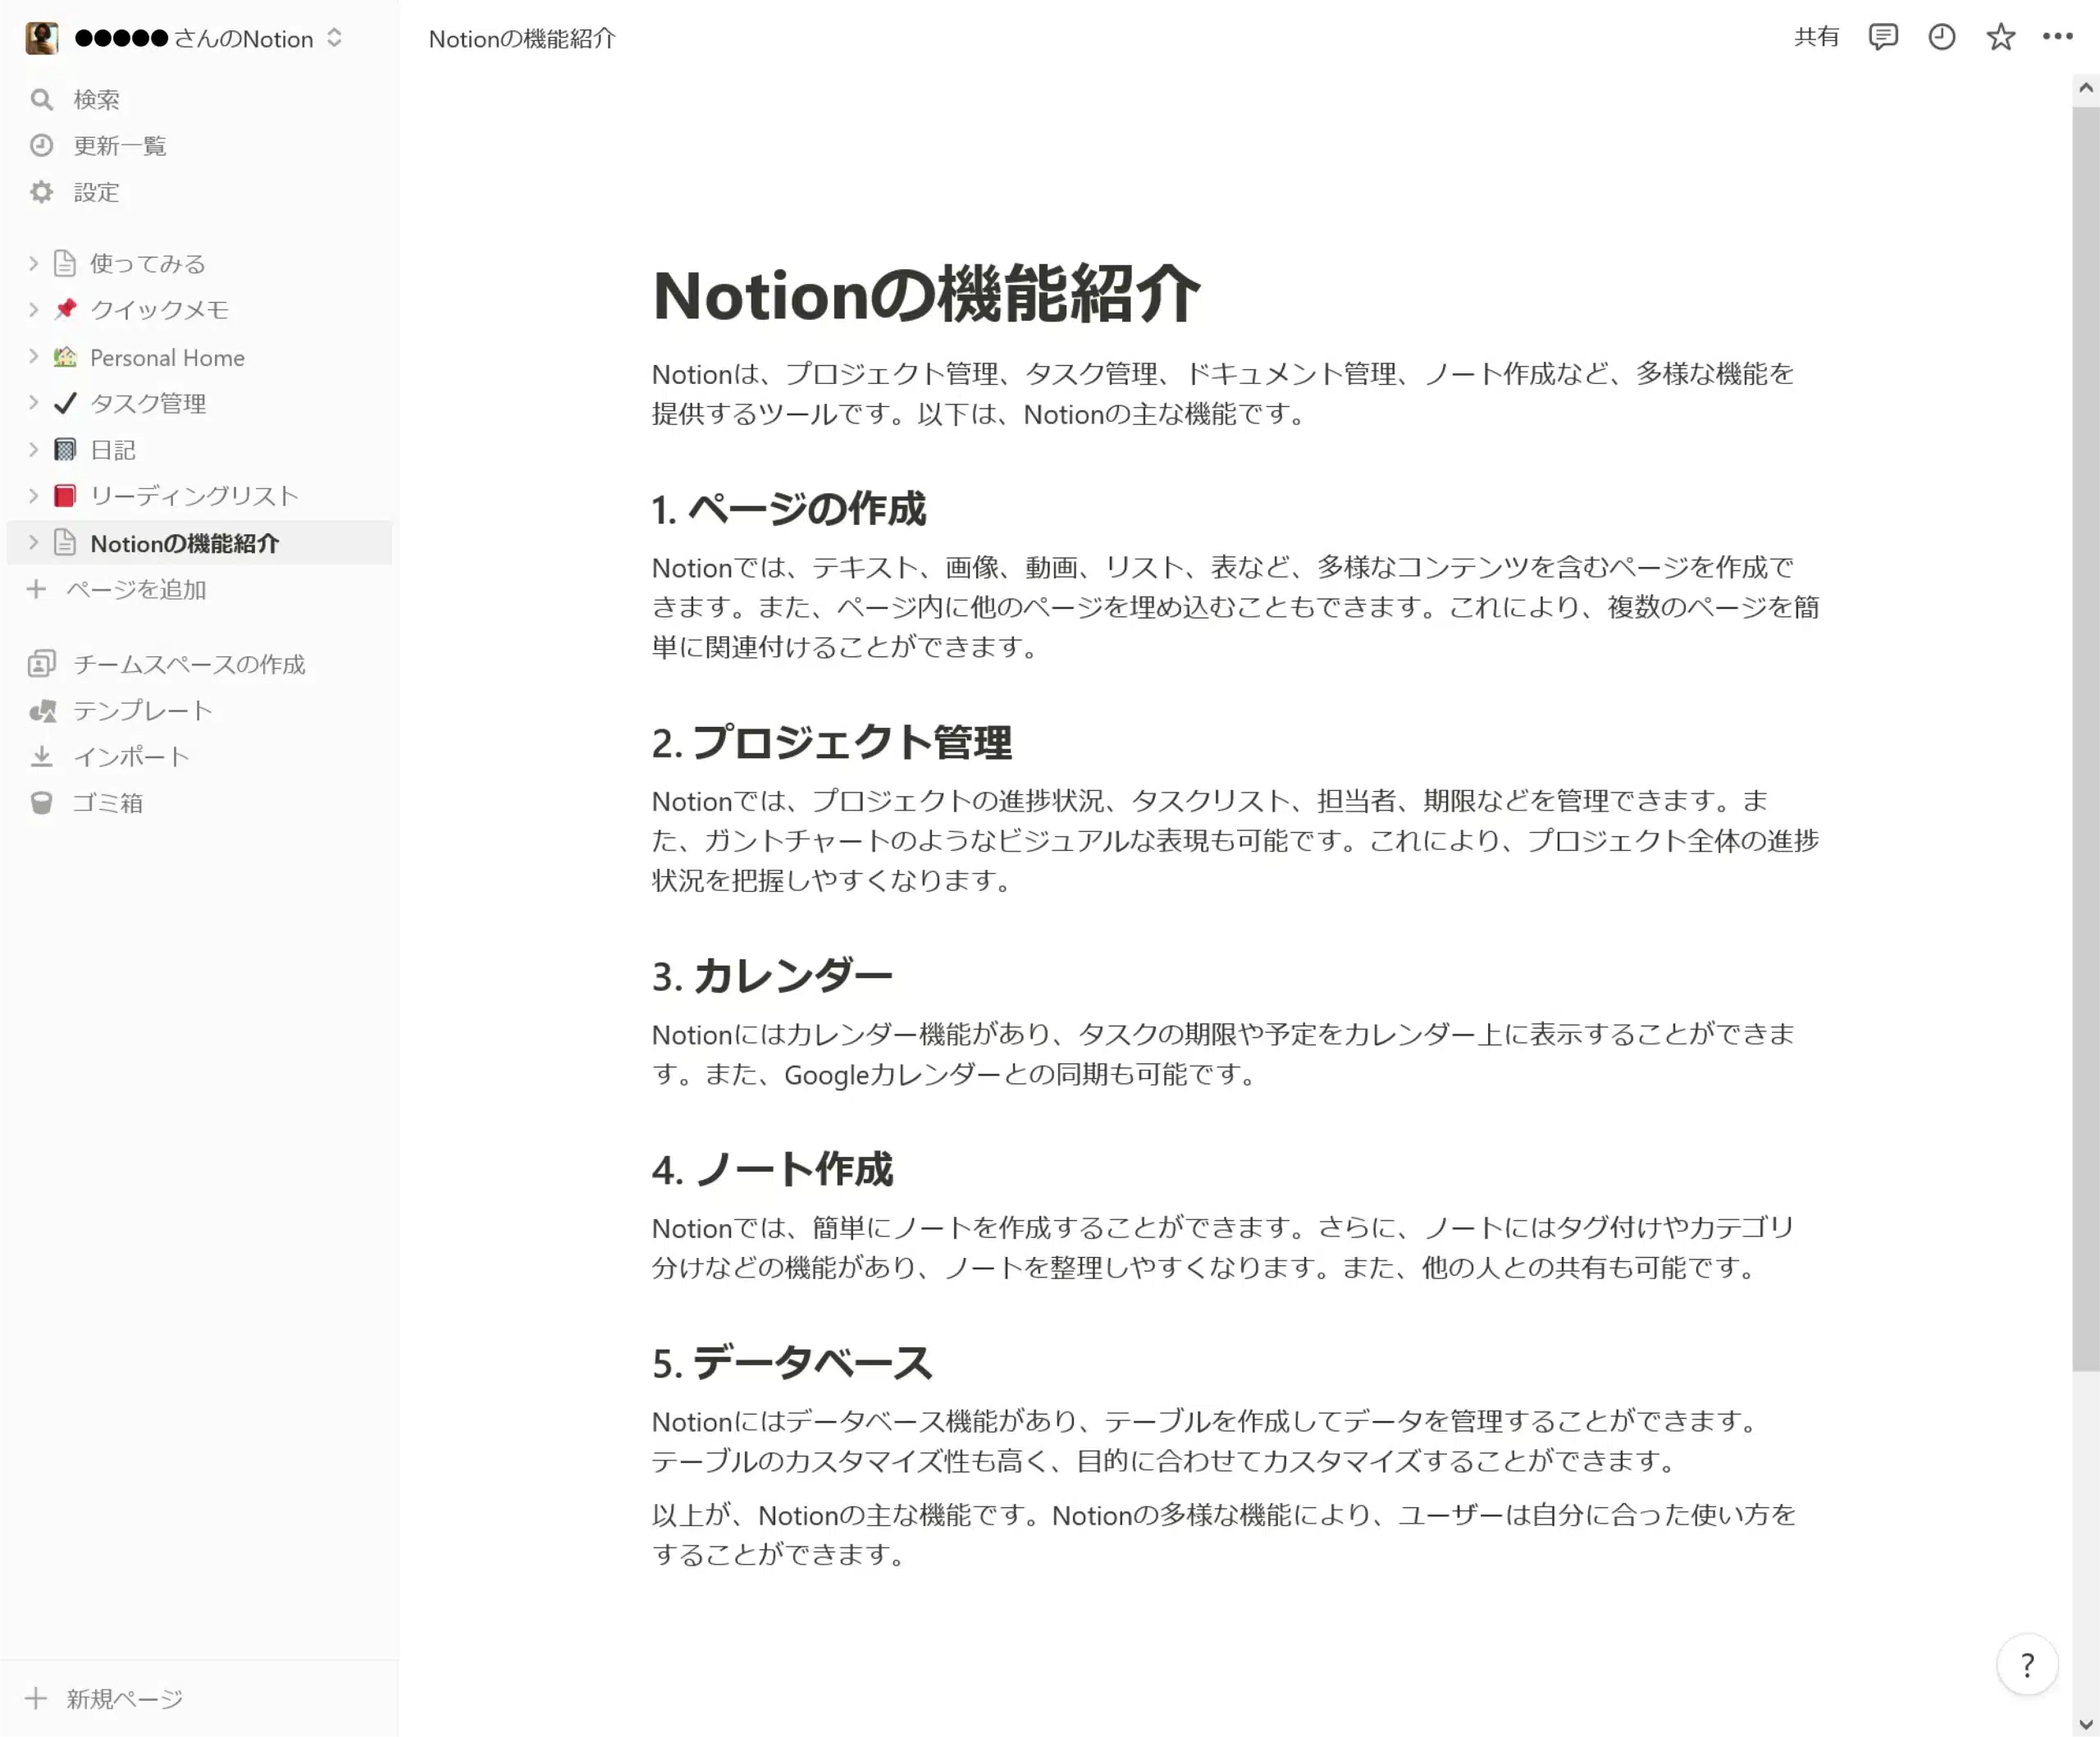Screen dimensions: 2100x1737
Task: Open the クイックメモ page
Action: 159,309
